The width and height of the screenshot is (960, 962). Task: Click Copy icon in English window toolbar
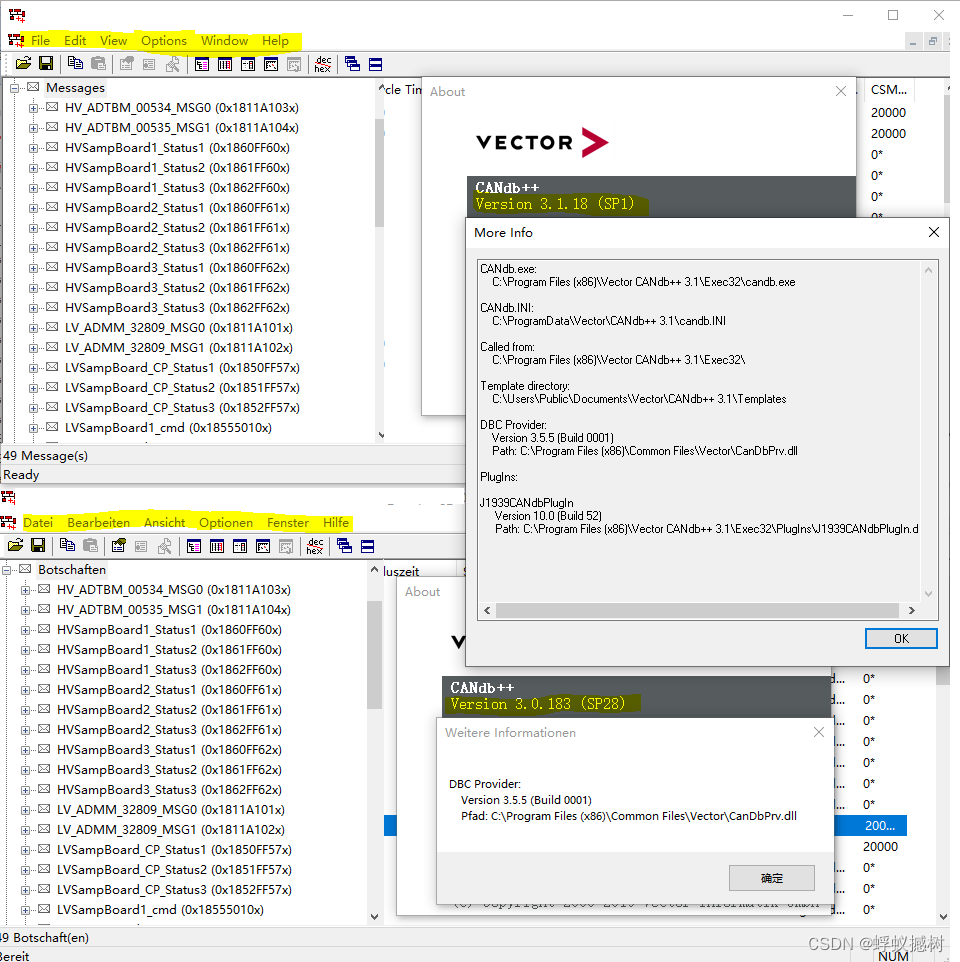click(x=75, y=63)
